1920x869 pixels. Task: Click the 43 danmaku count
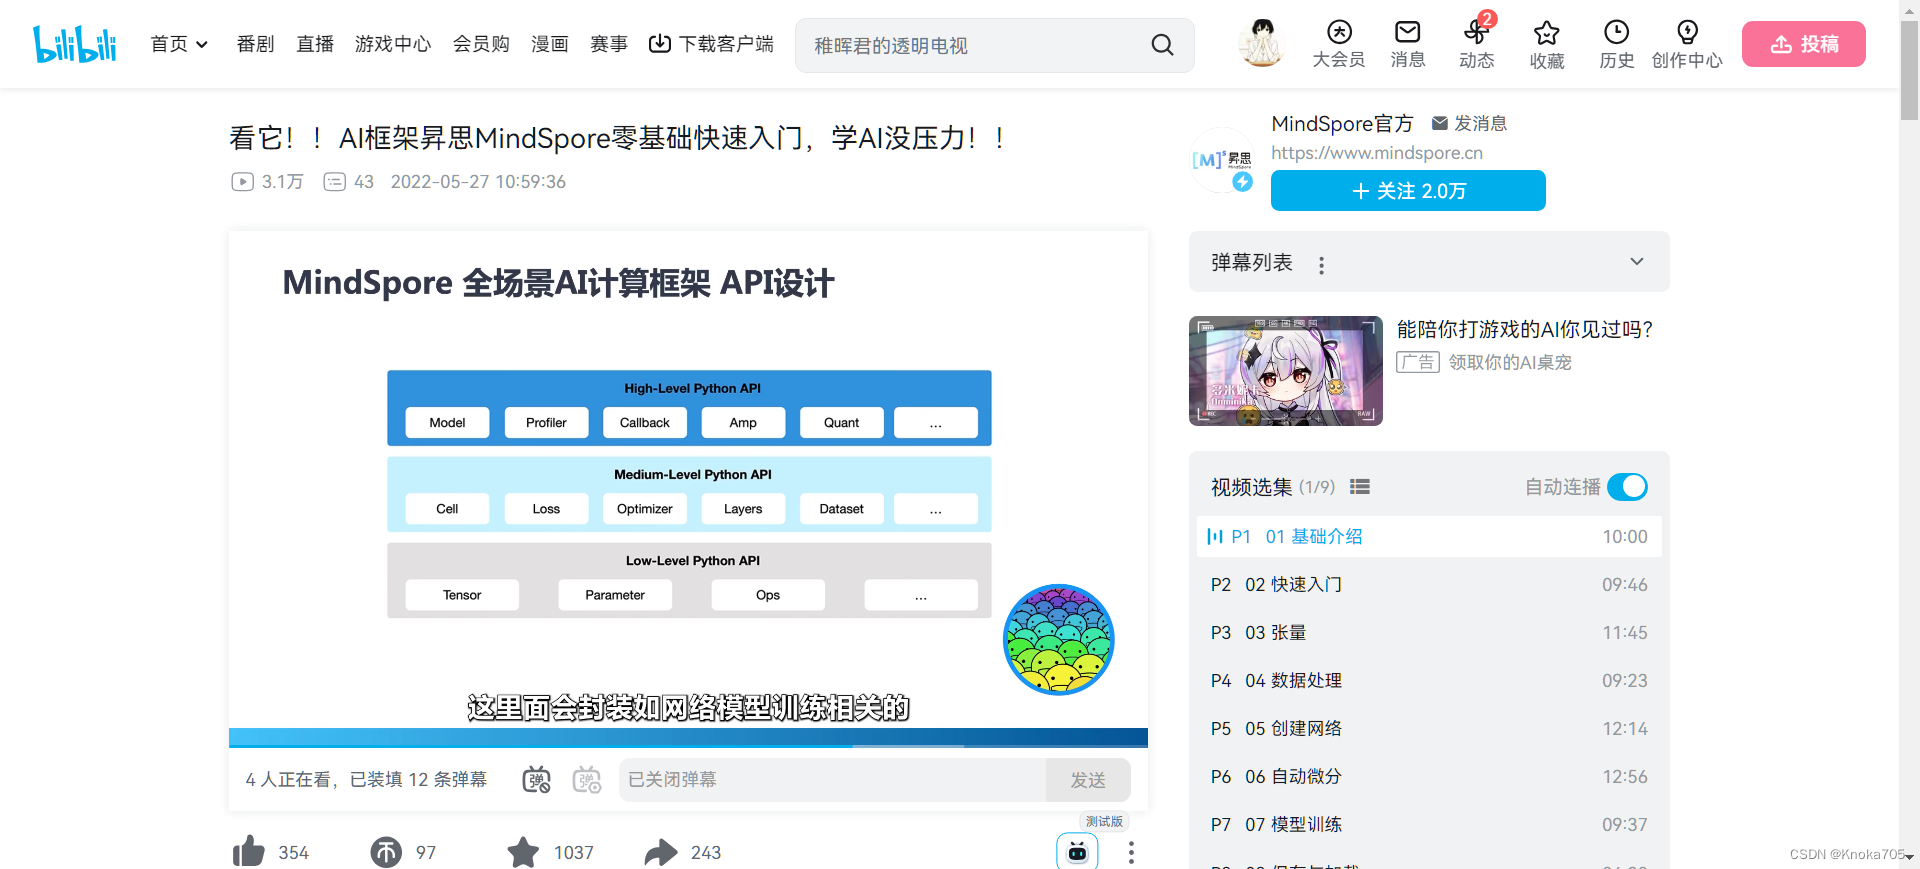tap(349, 182)
